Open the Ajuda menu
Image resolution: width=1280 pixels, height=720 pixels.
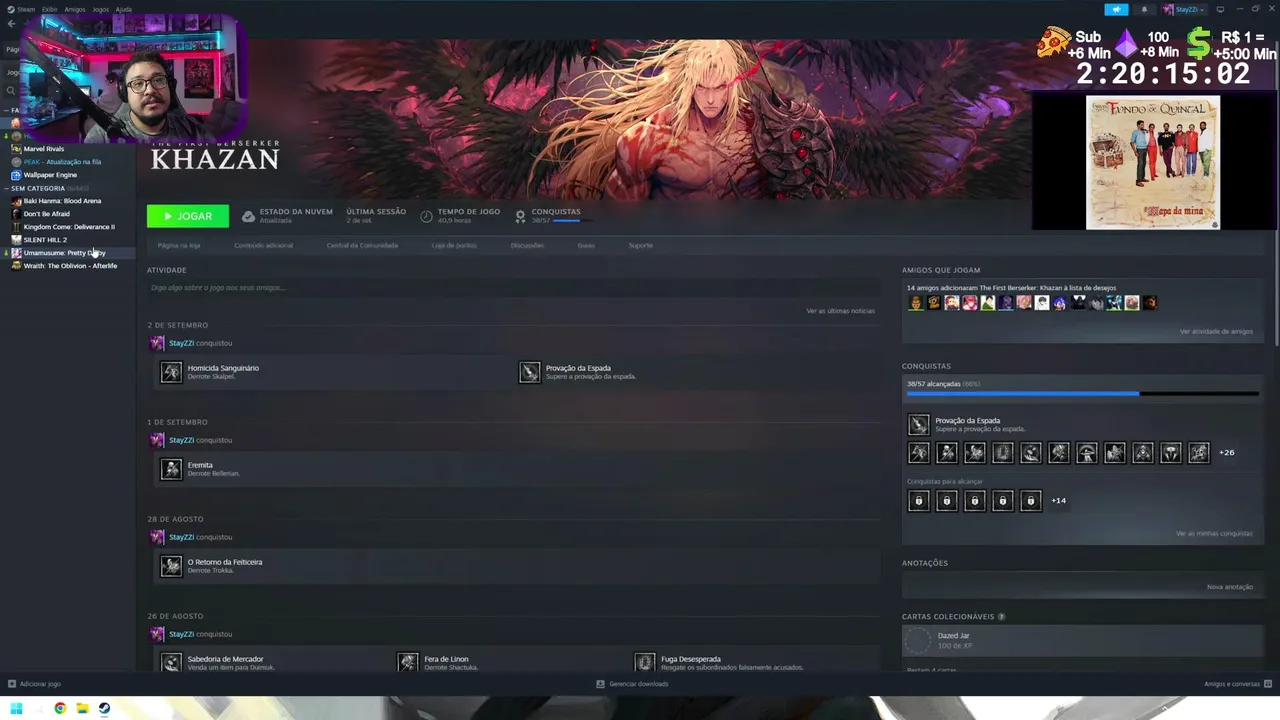pos(123,9)
